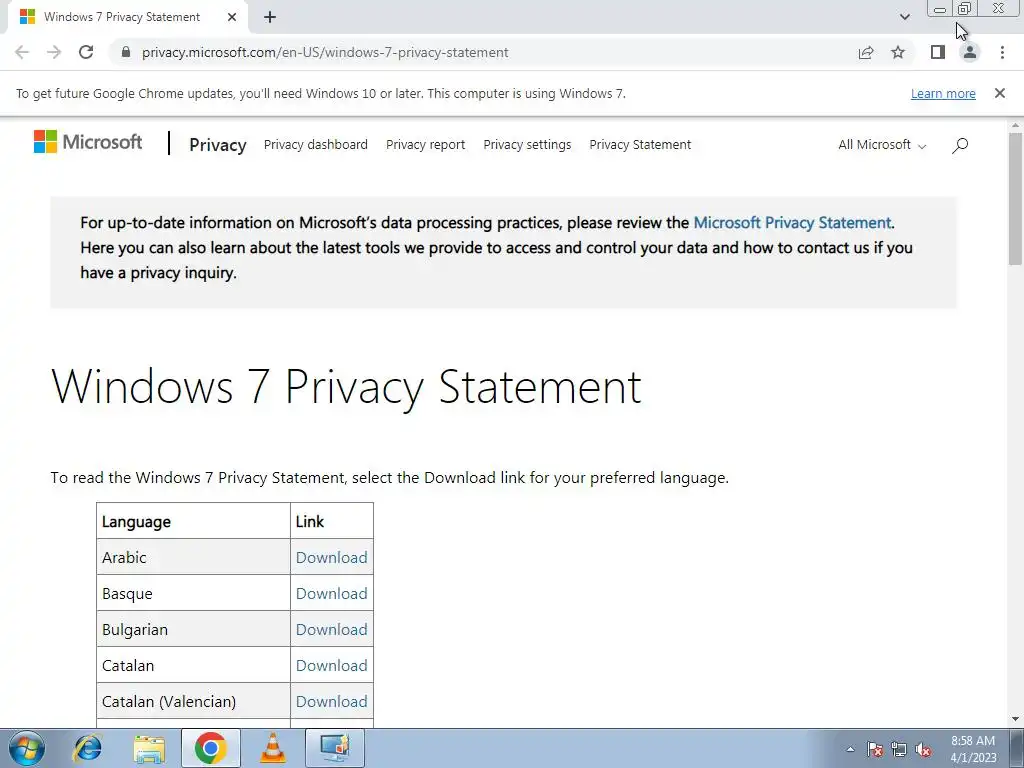Viewport: 1024px width, 768px height.
Task: Click the browser forward arrow
Action: (54, 52)
